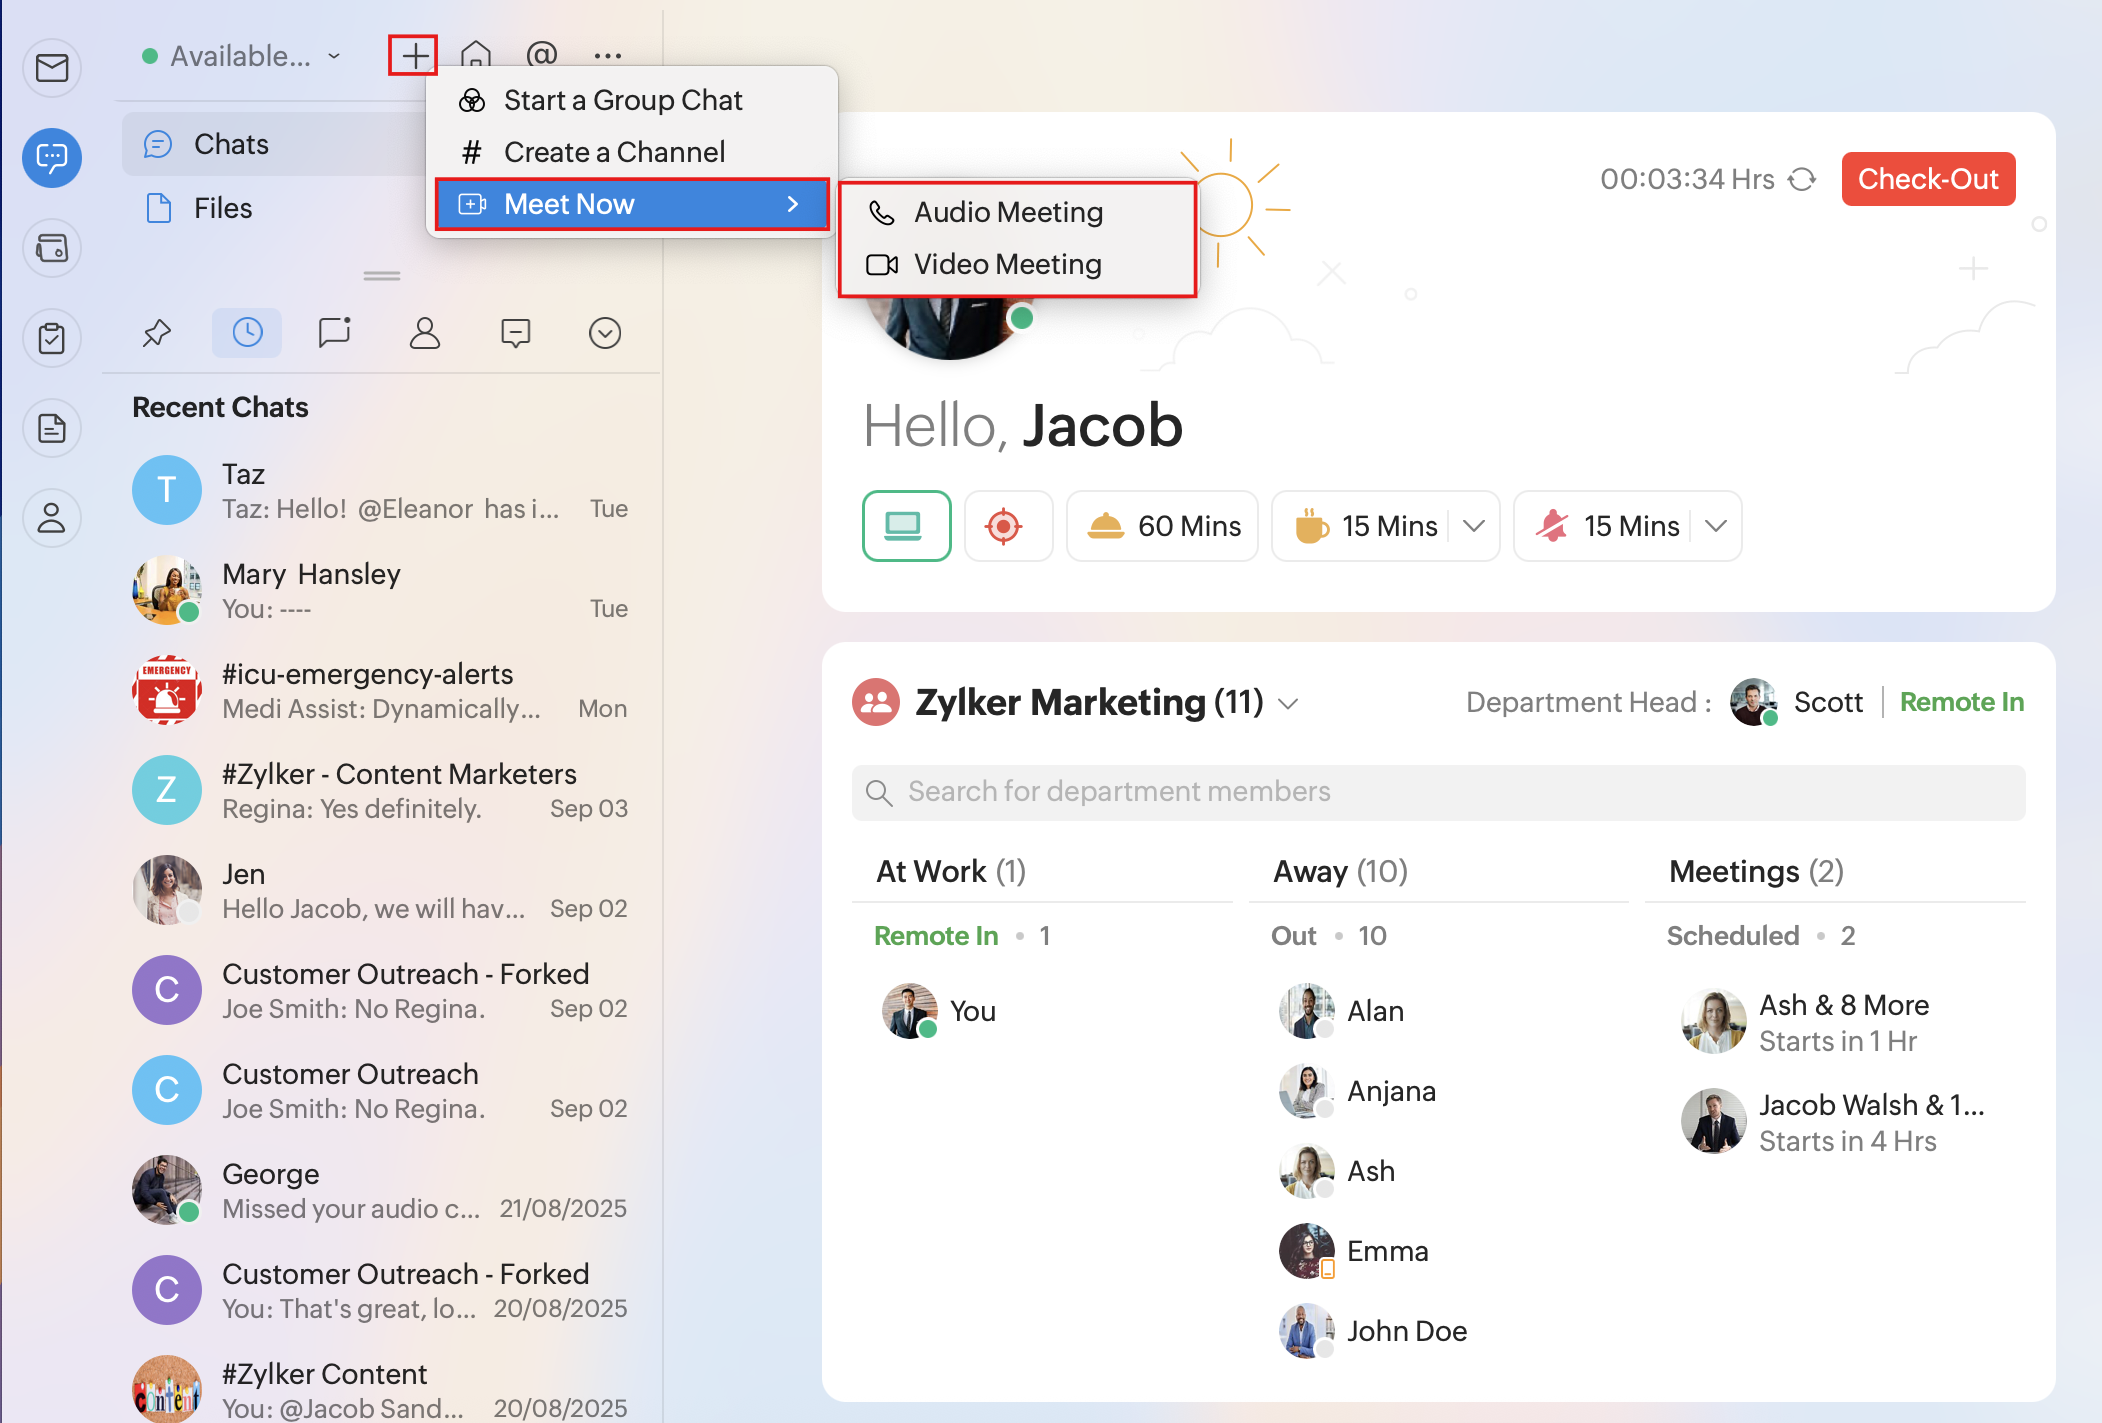Click the pinned chats pin icon
The width and height of the screenshot is (2102, 1423).
[x=157, y=333]
